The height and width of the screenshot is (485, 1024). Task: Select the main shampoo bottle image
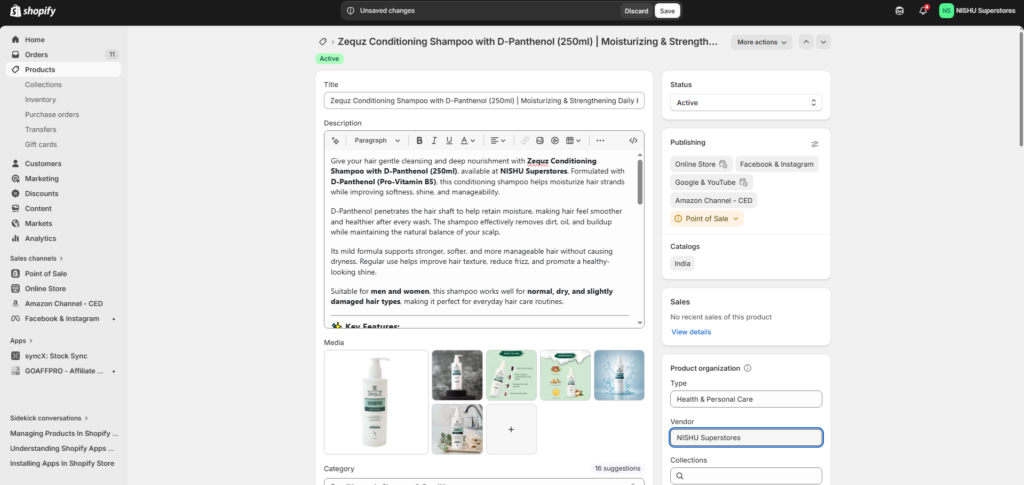(x=376, y=402)
